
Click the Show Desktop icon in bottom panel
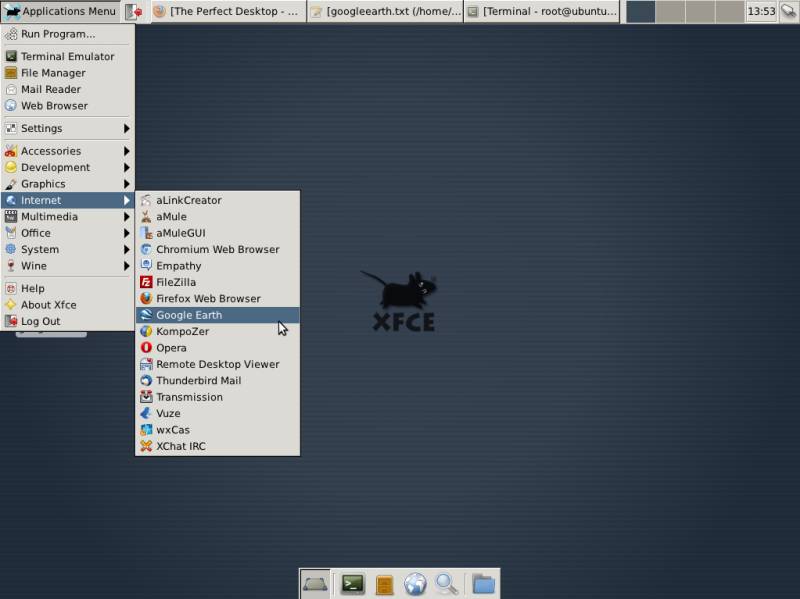pos(315,584)
